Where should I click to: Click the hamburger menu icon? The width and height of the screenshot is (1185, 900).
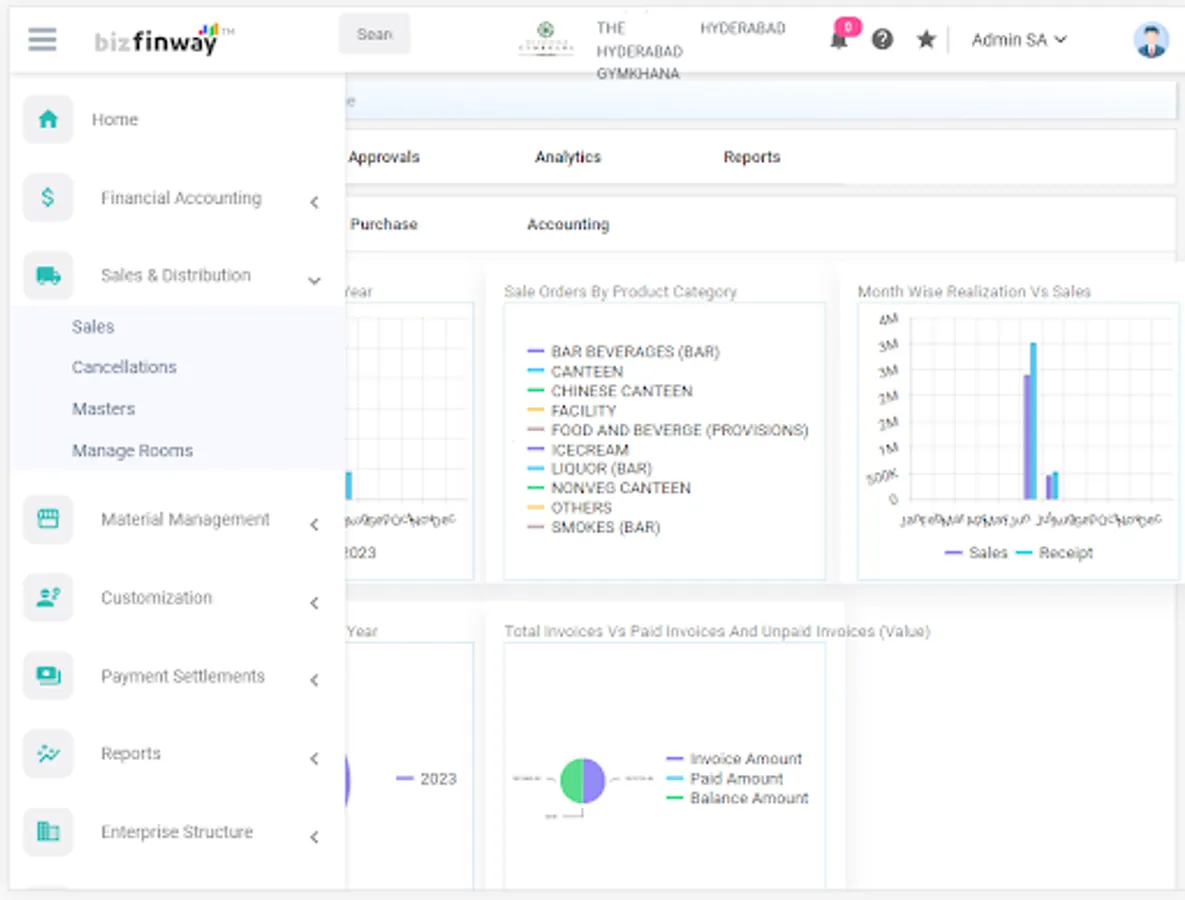[42, 39]
